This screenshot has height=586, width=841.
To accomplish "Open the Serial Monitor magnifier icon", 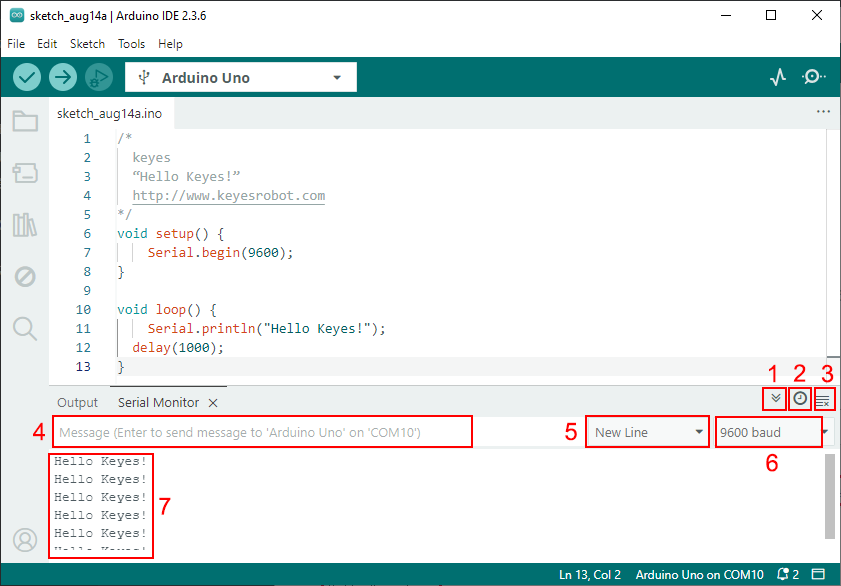I will pos(814,77).
